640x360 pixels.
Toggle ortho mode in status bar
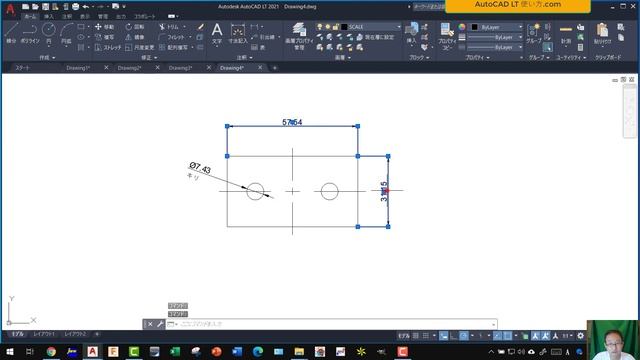pos(453,336)
